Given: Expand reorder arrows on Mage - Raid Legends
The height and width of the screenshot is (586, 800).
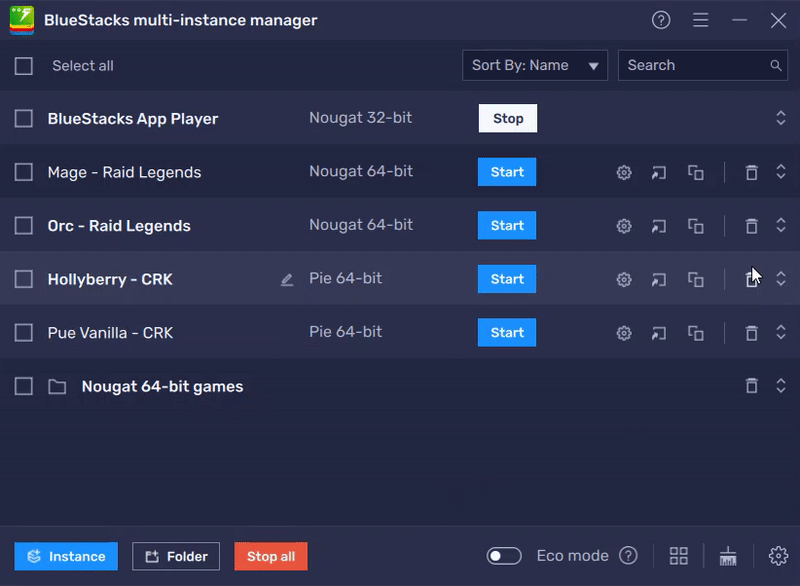Looking at the screenshot, I should click(781, 172).
